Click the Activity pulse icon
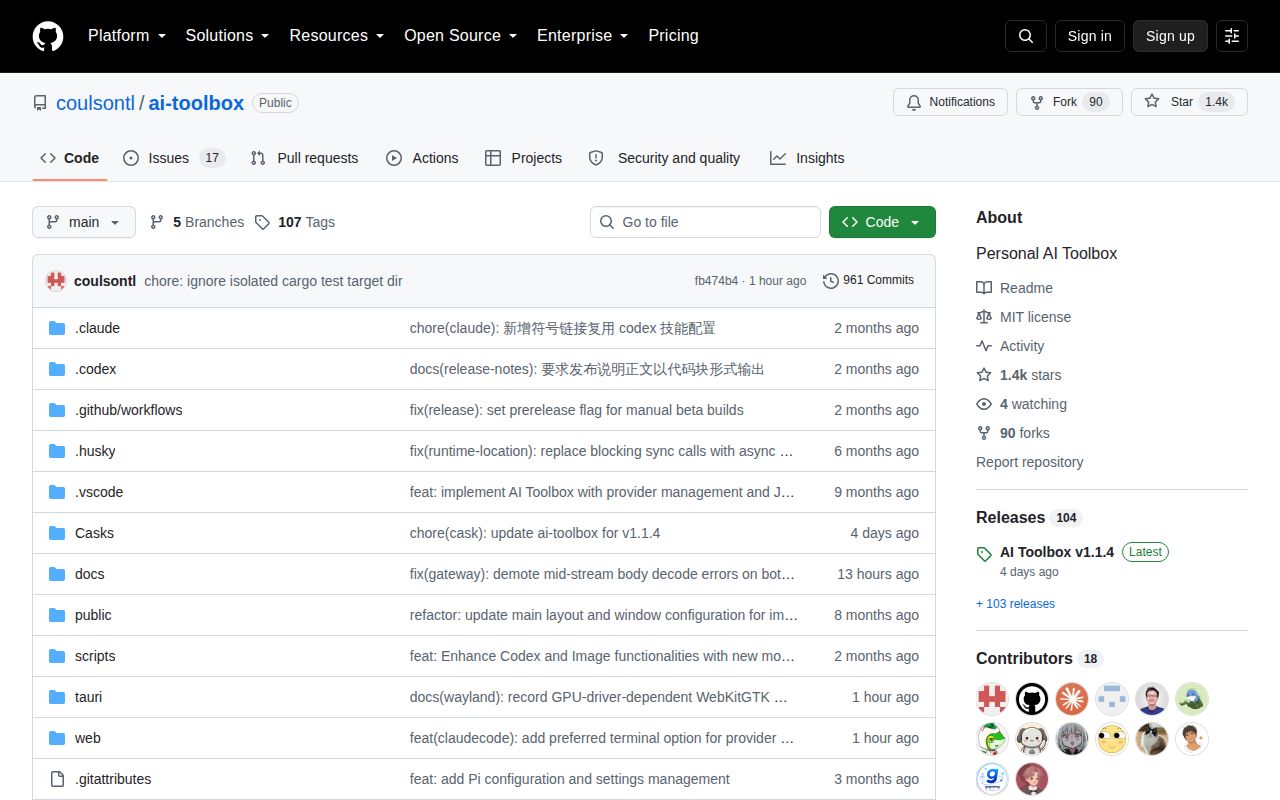The width and height of the screenshot is (1280, 800). tap(984, 346)
